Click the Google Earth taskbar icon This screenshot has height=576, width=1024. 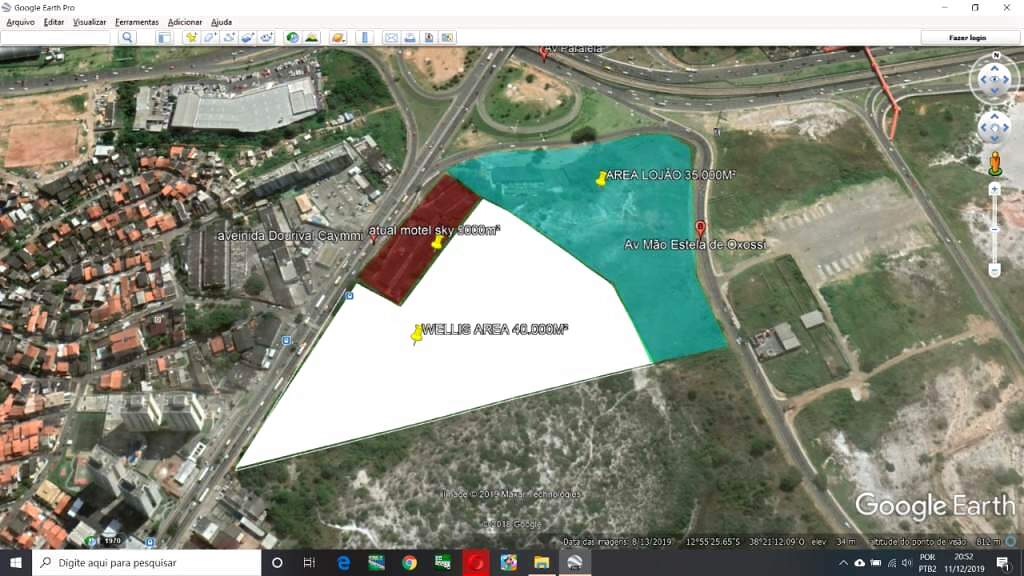[575, 562]
